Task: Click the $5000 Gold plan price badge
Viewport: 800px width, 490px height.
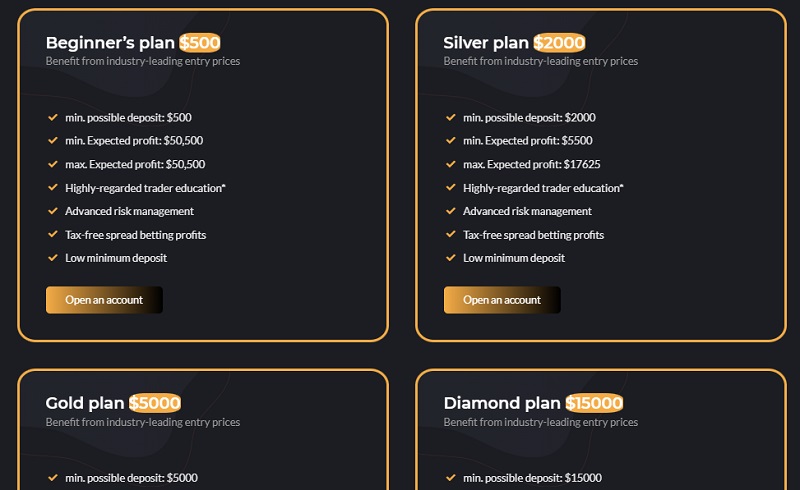Action: tap(155, 403)
